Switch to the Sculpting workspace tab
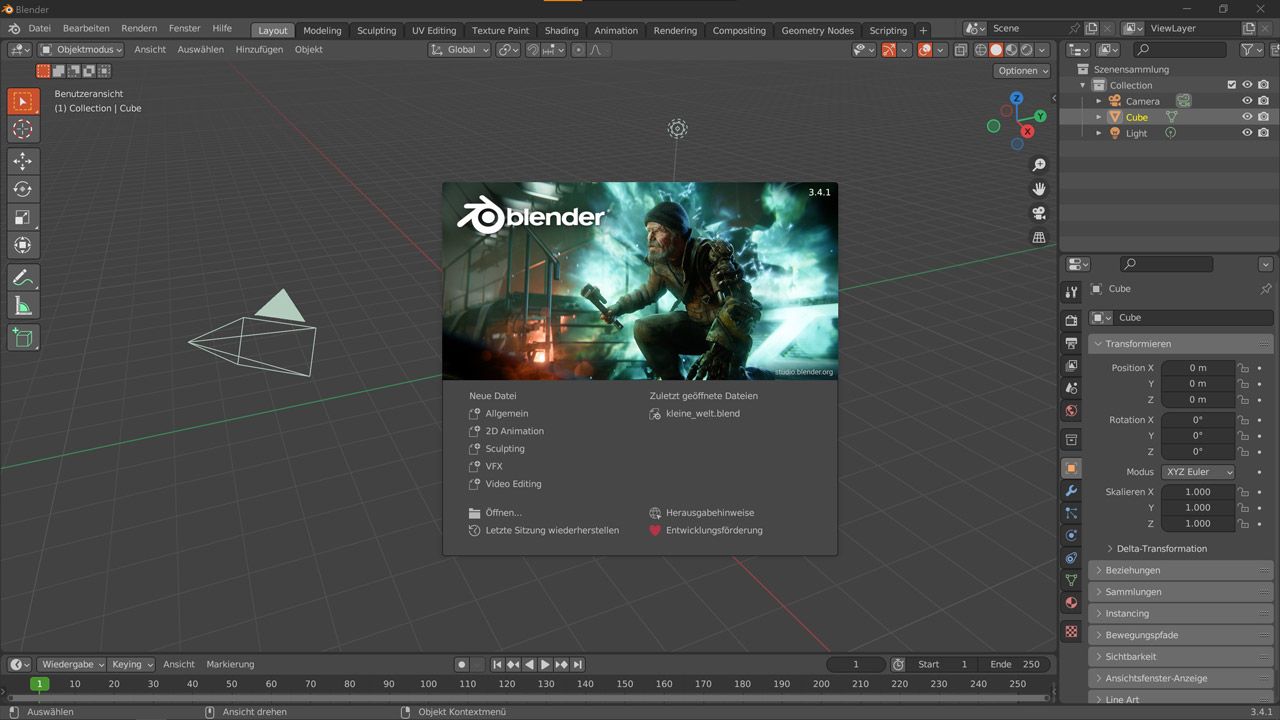1280x720 pixels. (x=376, y=30)
